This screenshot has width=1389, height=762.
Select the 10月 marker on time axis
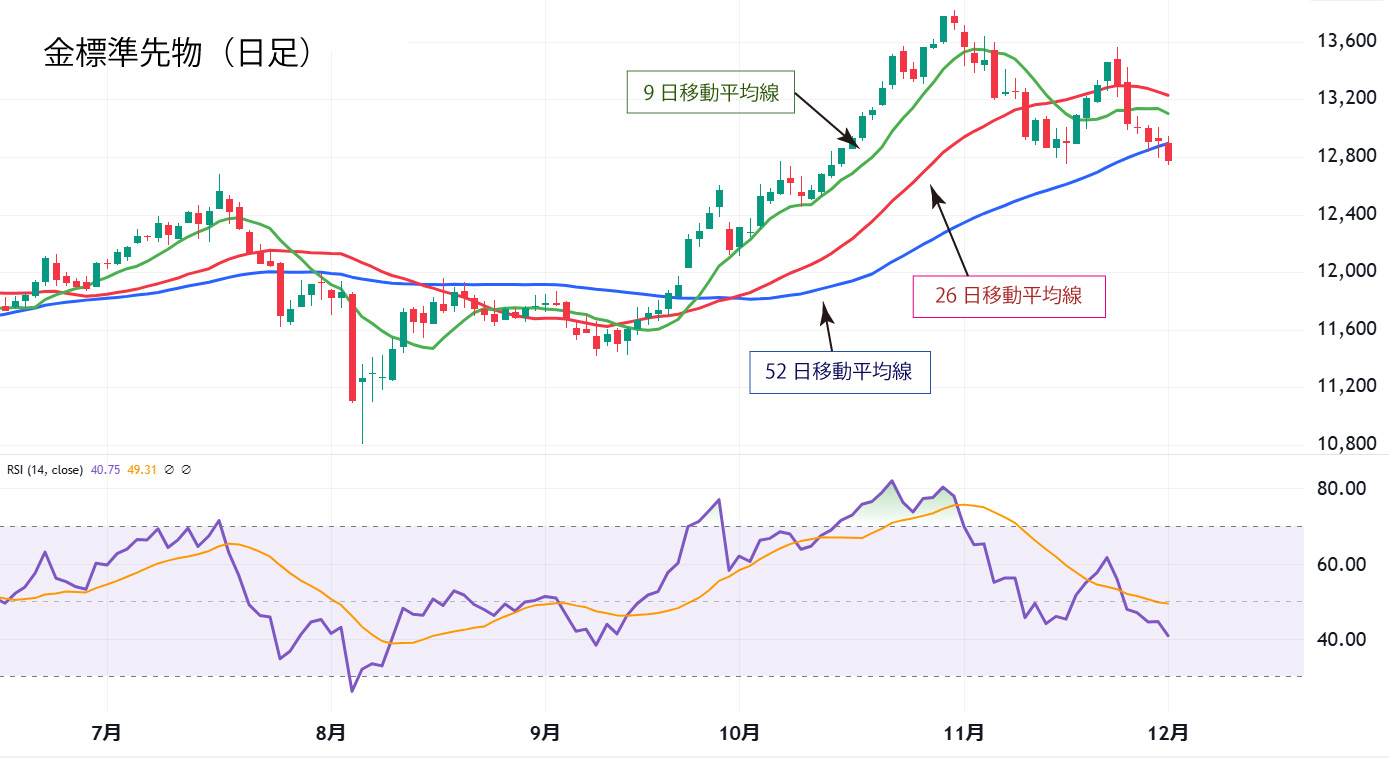pos(738,733)
